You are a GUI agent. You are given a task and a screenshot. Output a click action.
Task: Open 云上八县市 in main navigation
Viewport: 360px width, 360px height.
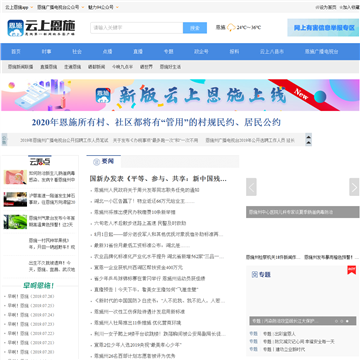click(272, 52)
